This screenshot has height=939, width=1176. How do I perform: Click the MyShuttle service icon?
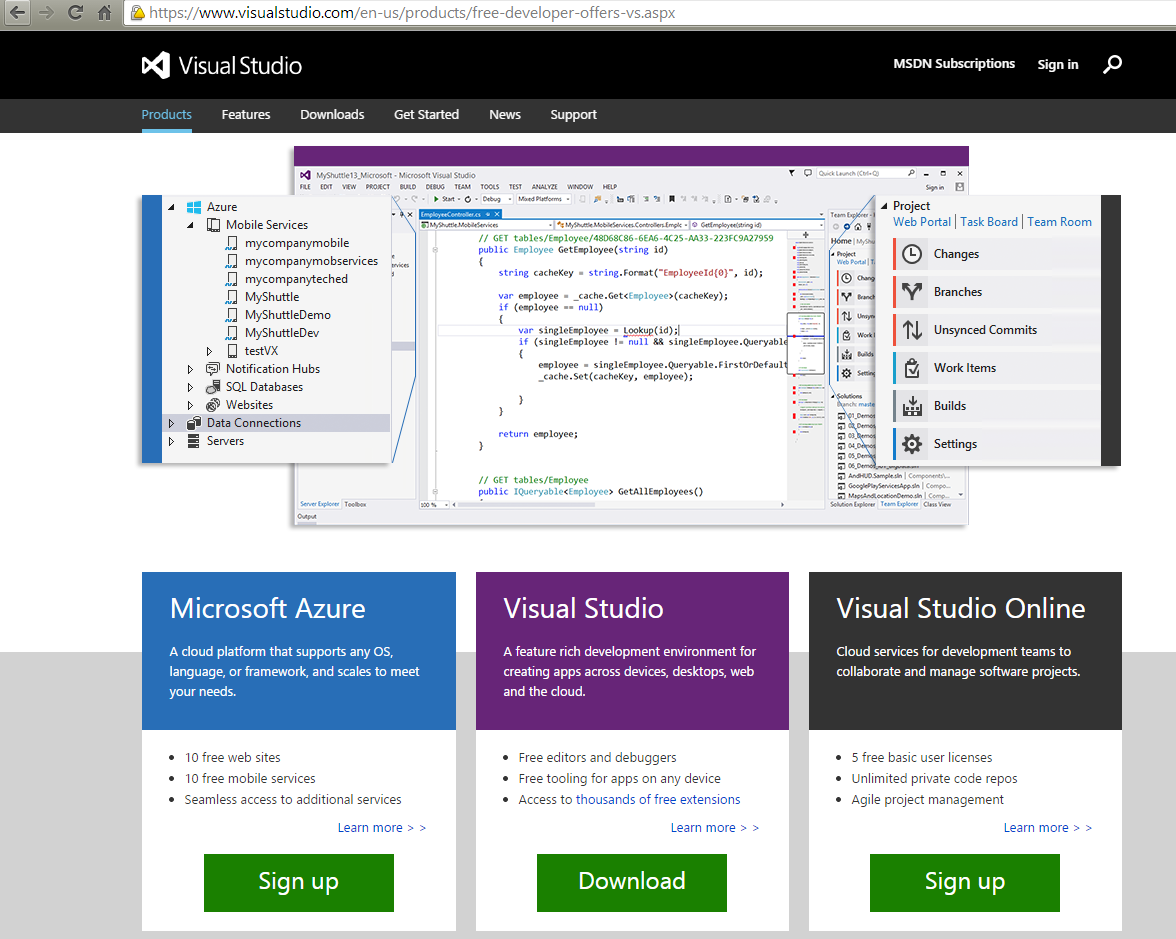(x=232, y=297)
